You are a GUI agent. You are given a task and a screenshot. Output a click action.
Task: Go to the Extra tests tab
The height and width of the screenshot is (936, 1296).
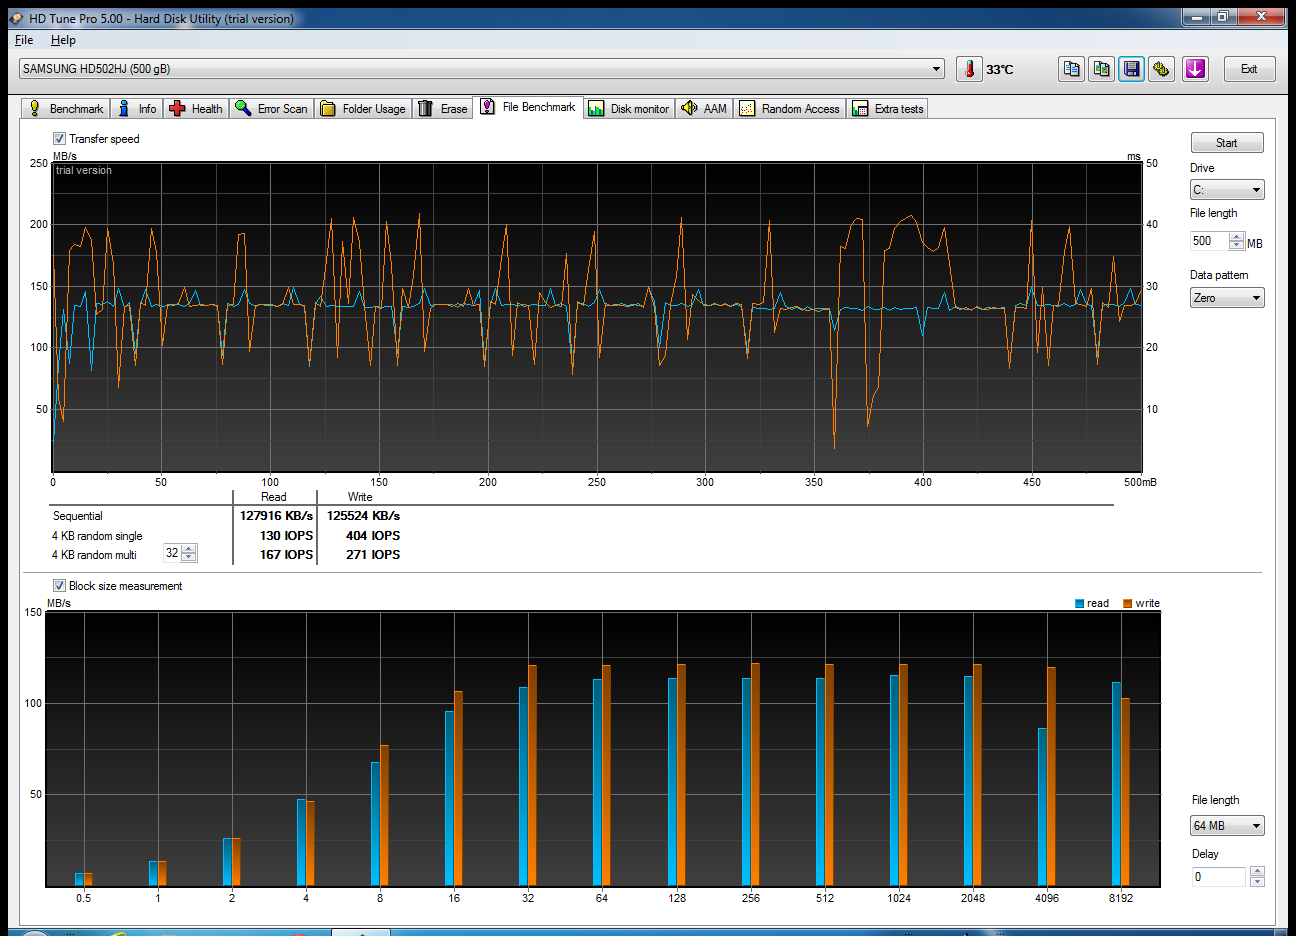coord(888,109)
